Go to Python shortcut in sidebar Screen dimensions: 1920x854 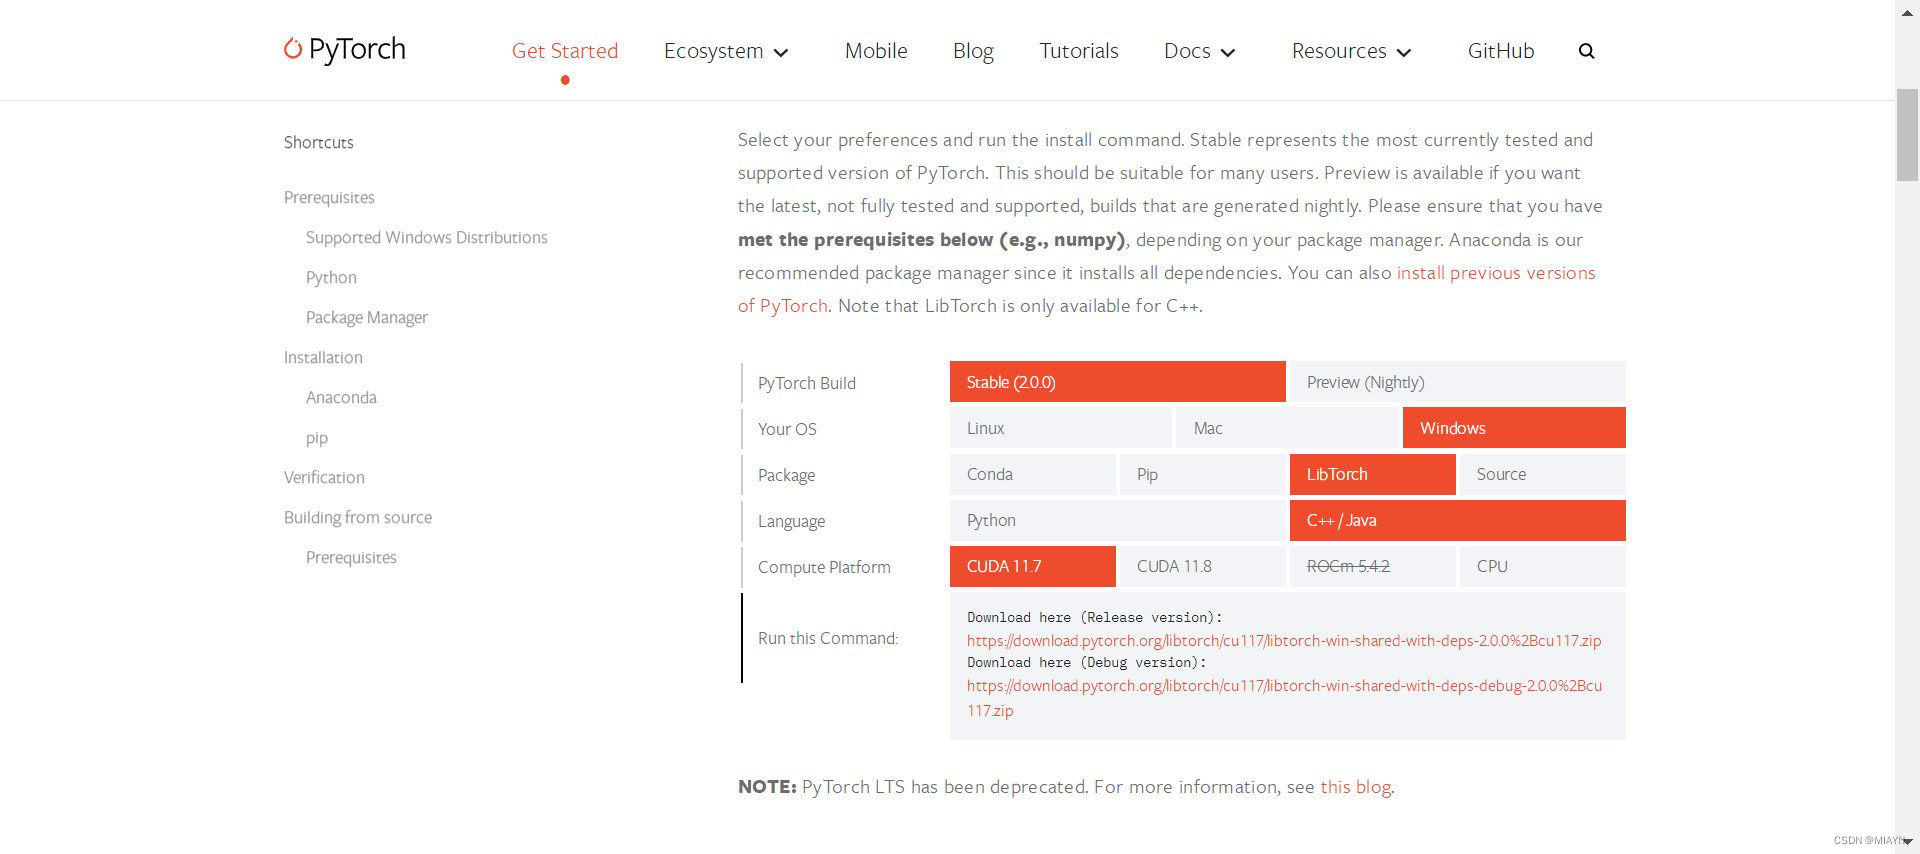tap(331, 278)
